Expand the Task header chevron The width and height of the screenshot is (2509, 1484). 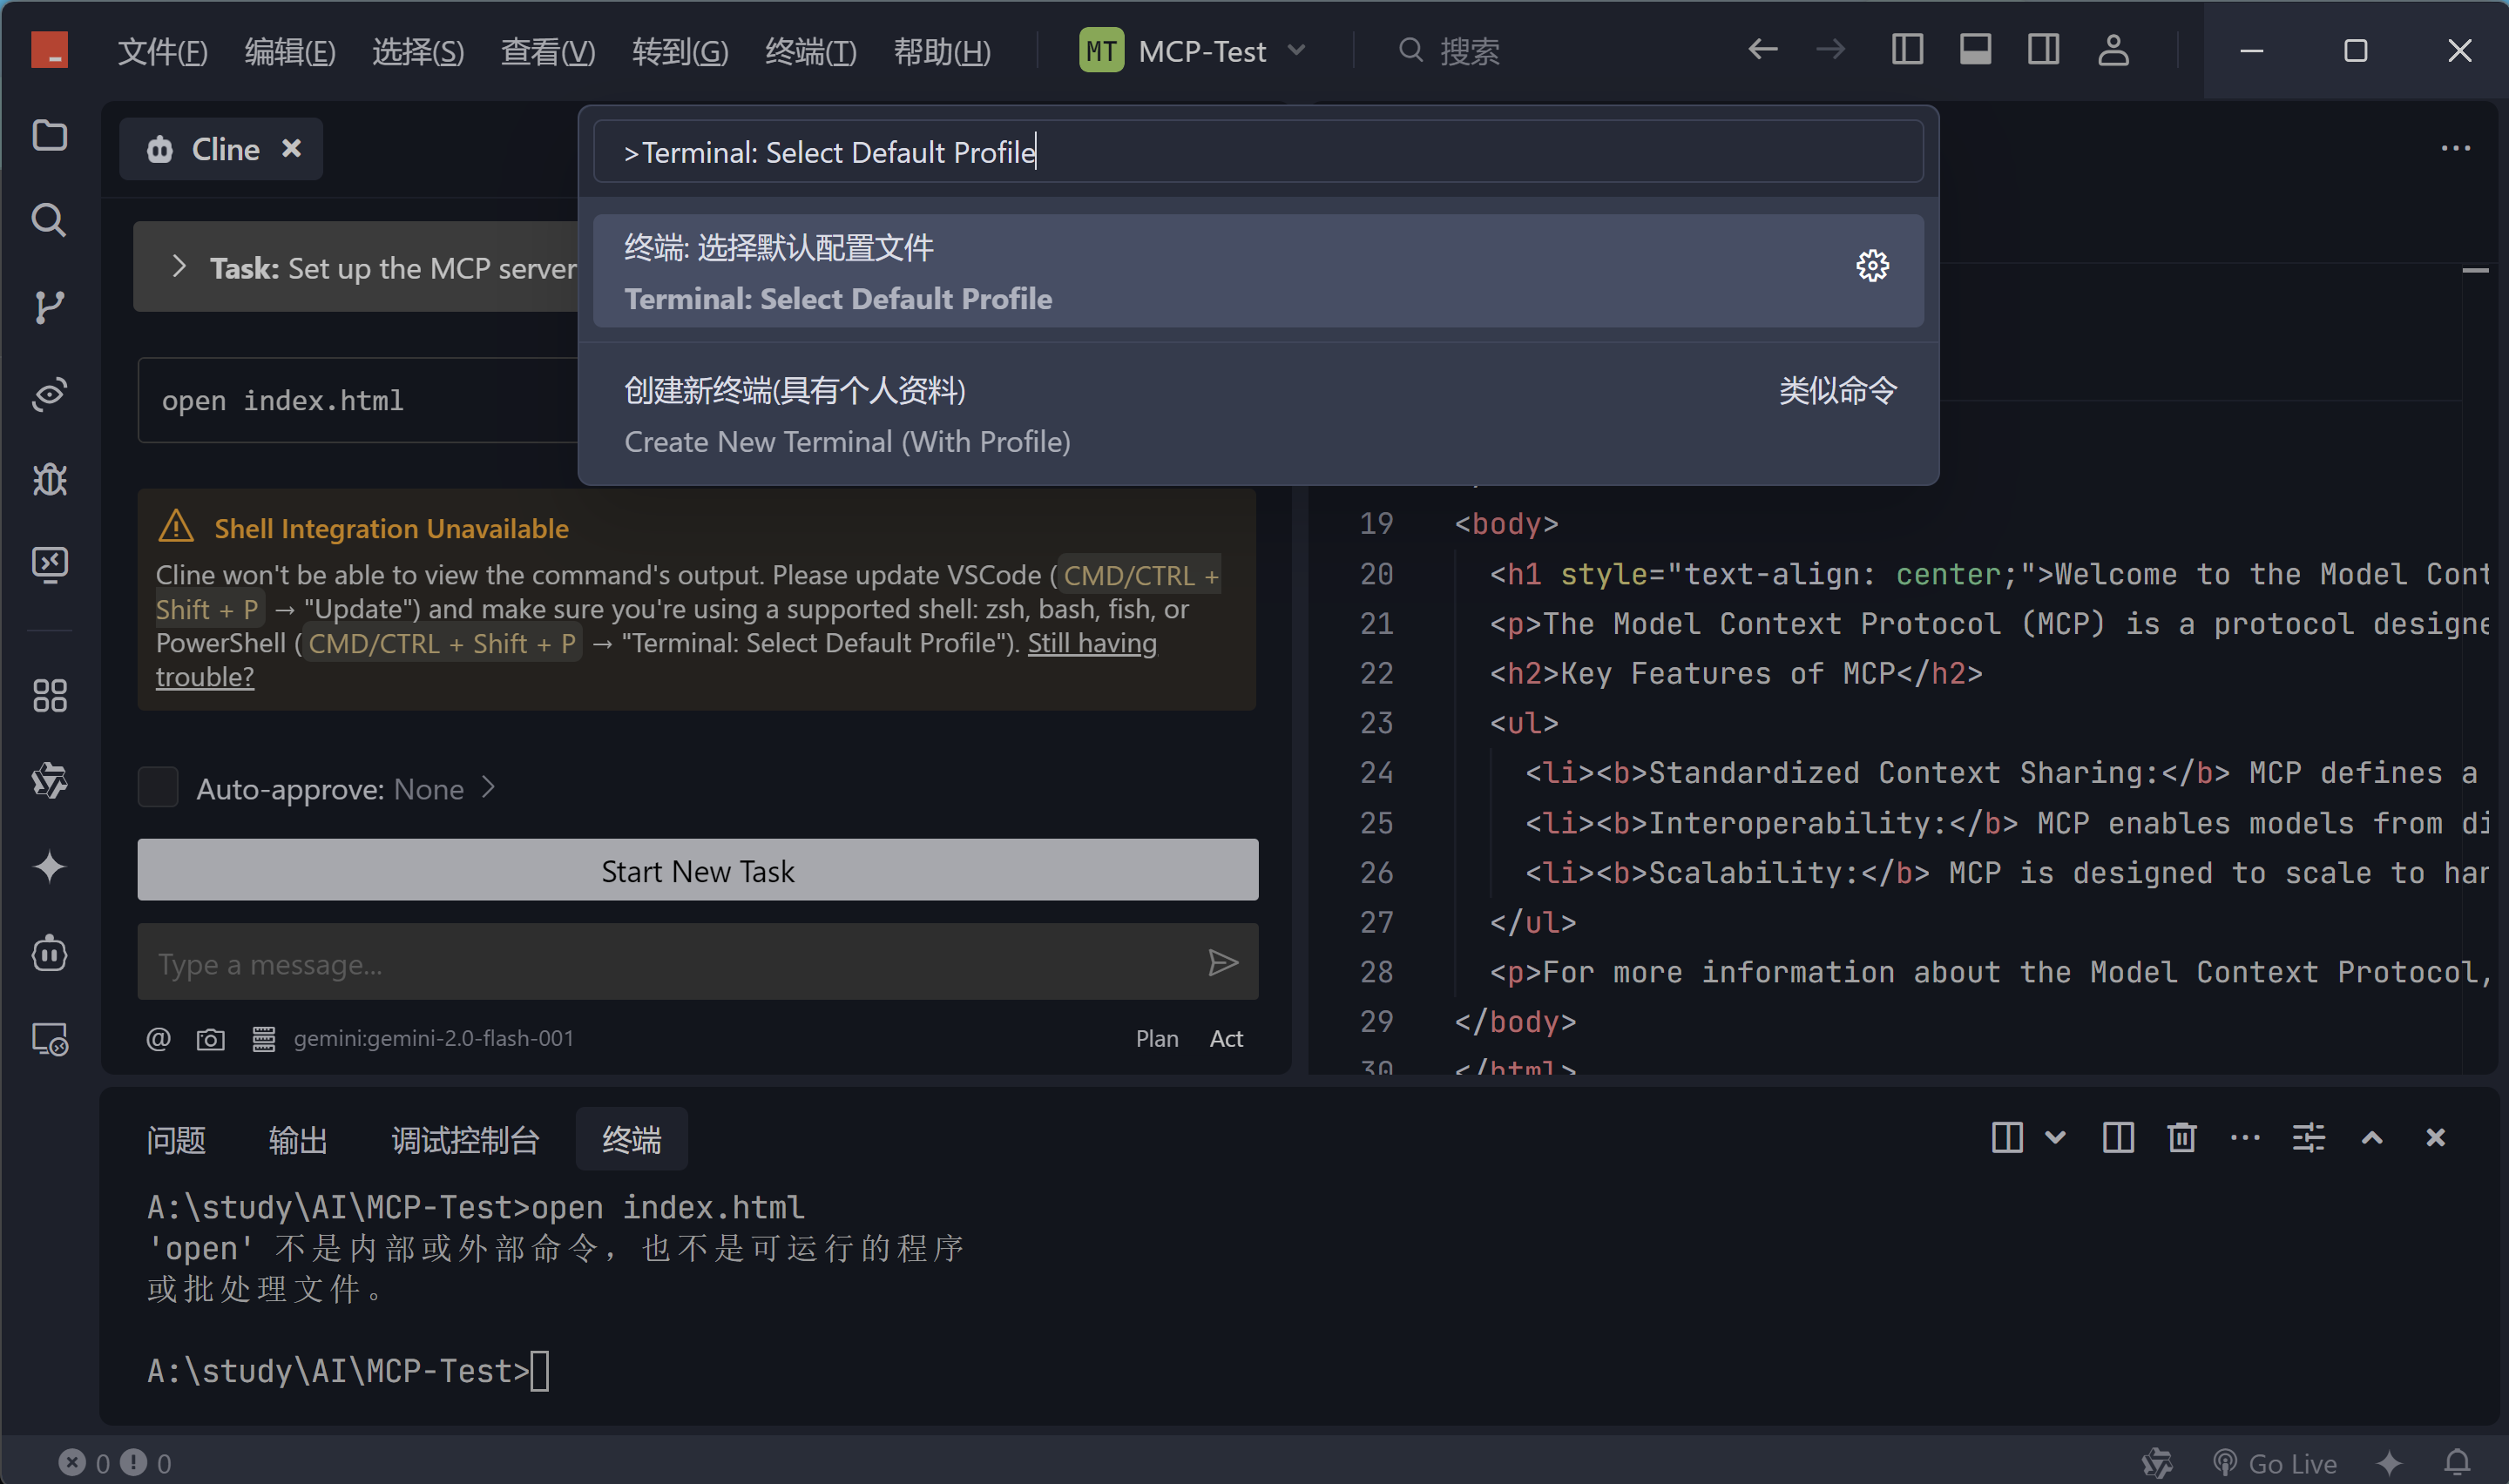pos(179,267)
